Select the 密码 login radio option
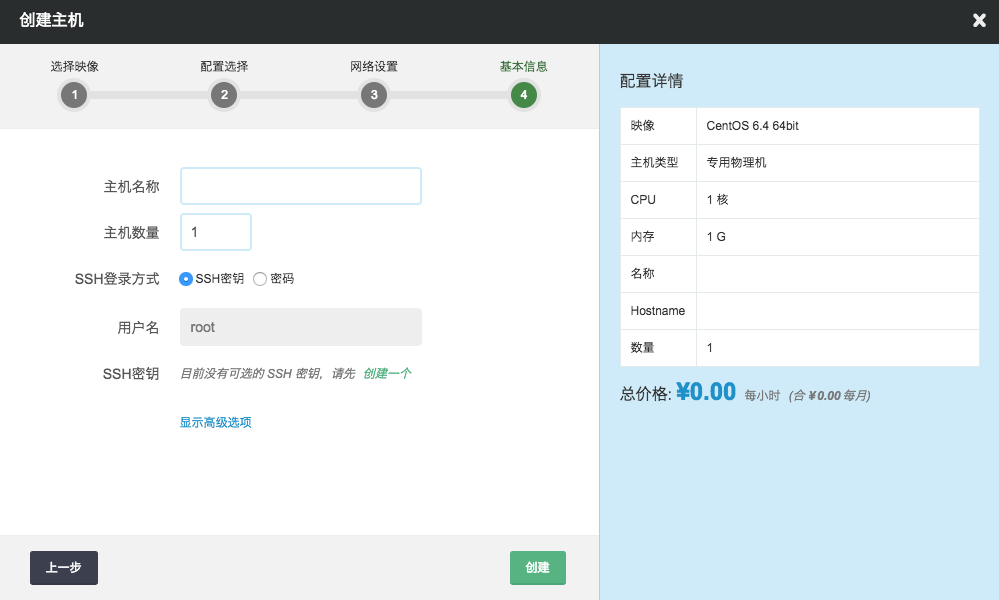999x600 pixels. 260,279
